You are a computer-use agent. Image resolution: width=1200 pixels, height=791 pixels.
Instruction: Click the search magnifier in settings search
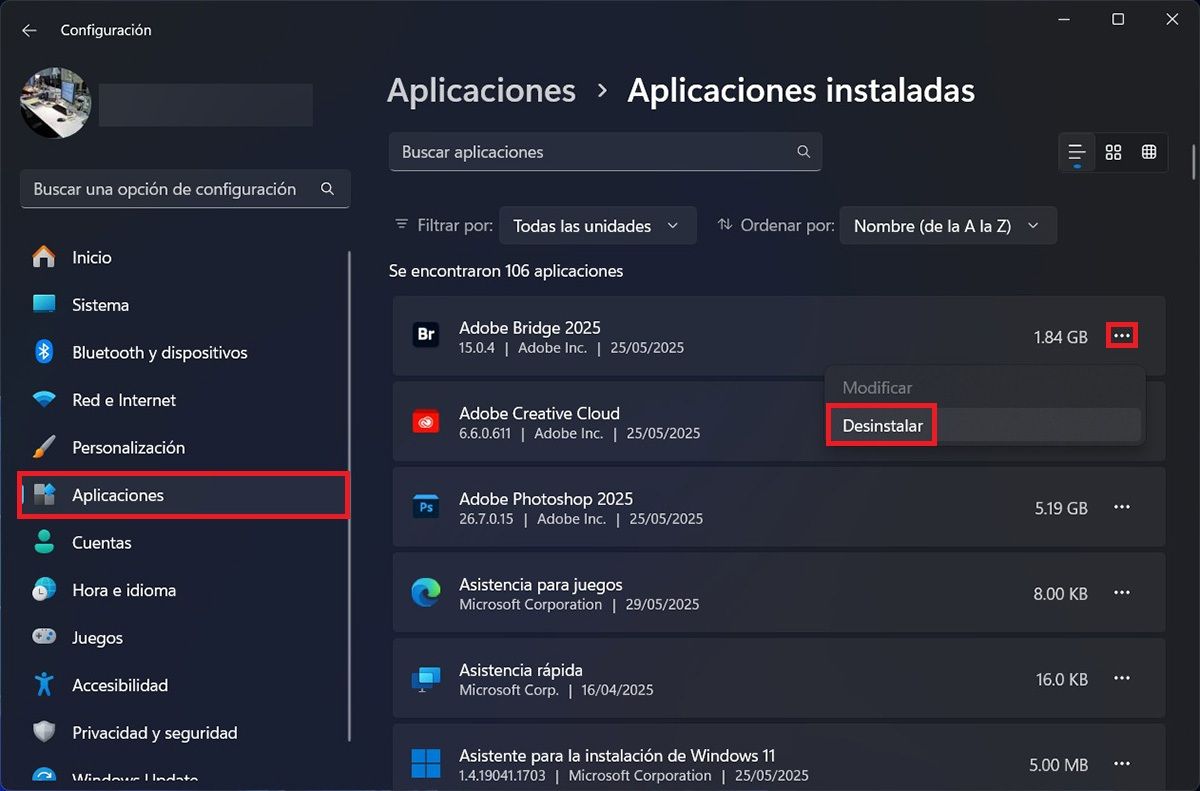(327, 188)
